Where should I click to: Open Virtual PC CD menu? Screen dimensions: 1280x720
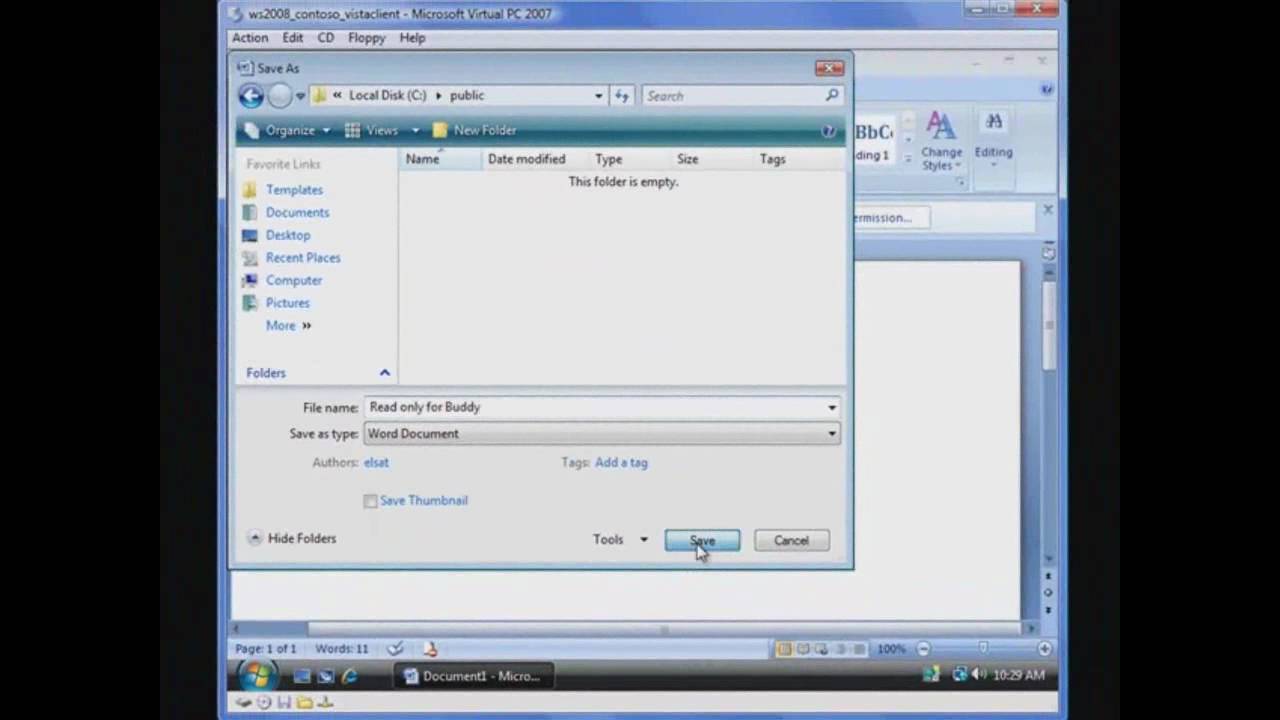(x=326, y=38)
